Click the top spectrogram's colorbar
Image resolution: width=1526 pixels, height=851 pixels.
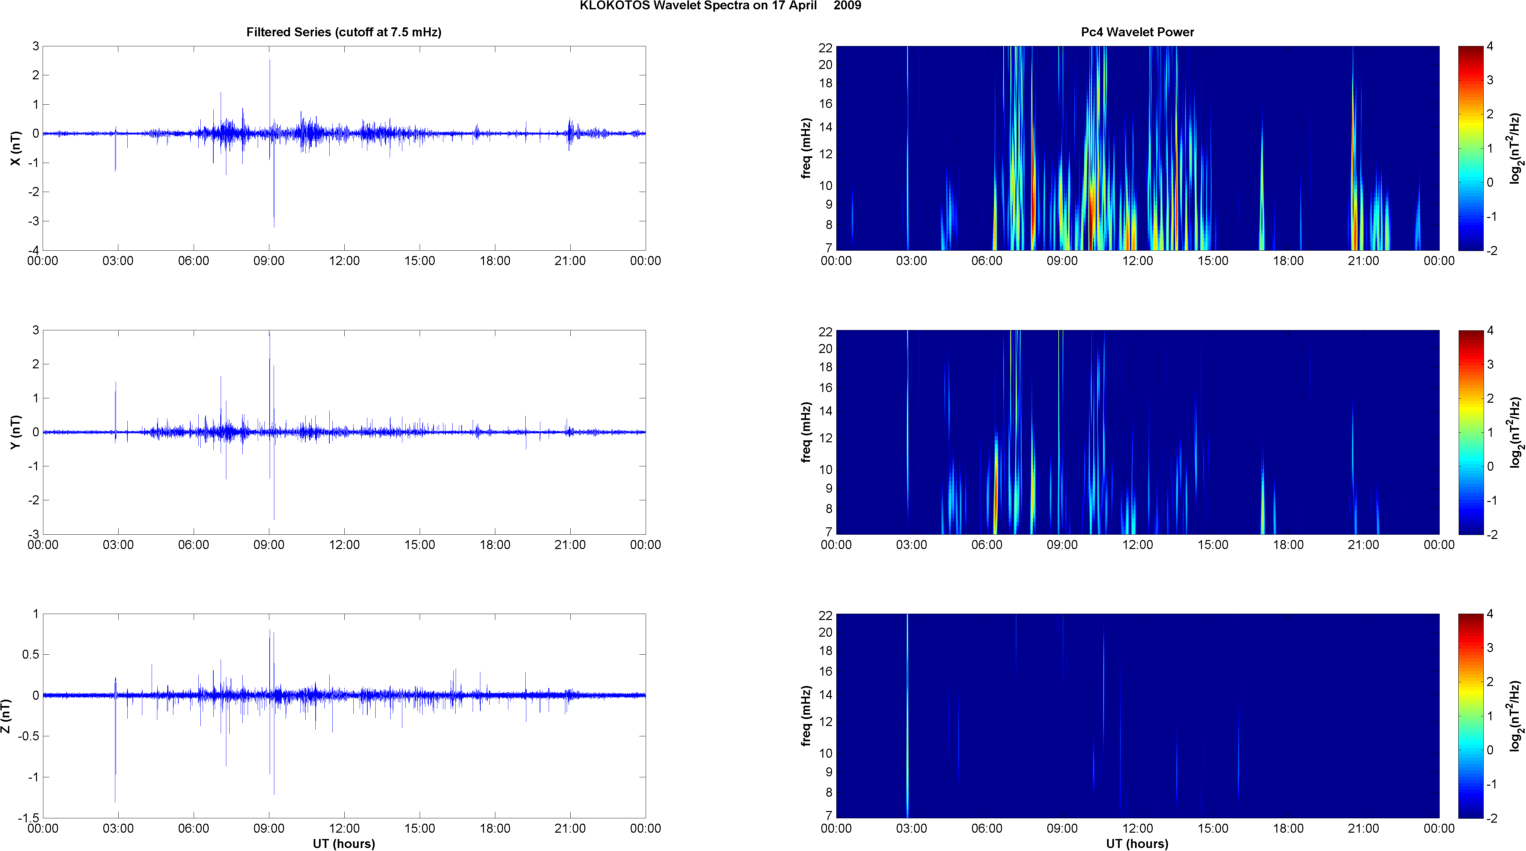(x=1470, y=148)
